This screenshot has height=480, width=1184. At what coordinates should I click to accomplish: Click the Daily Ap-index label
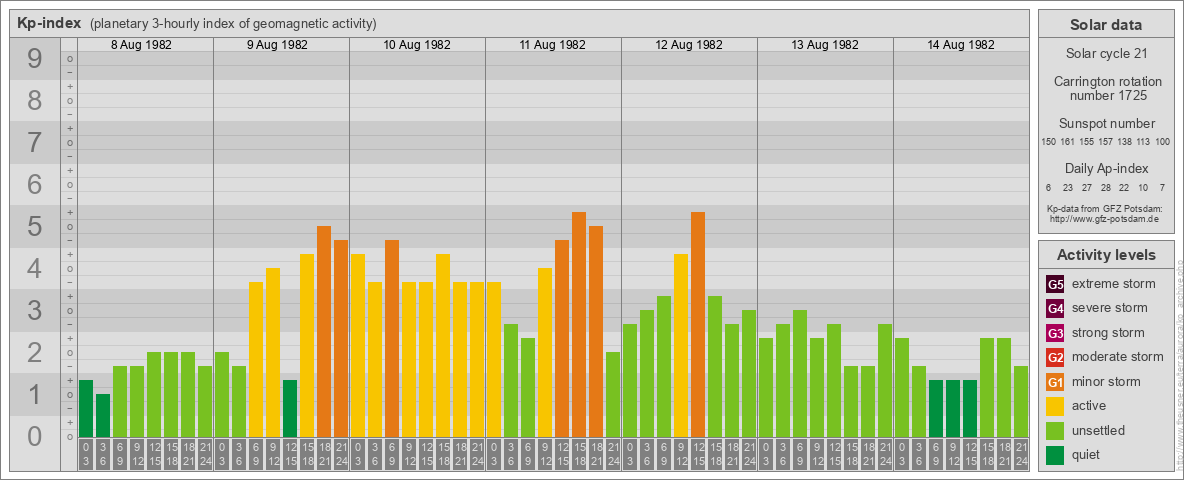click(x=1105, y=168)
